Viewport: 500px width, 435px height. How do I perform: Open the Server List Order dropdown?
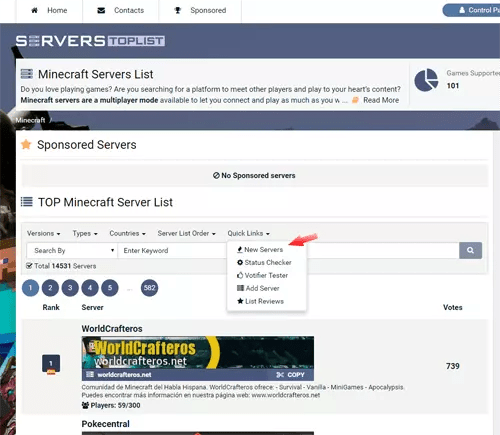[x=186, y=233]
